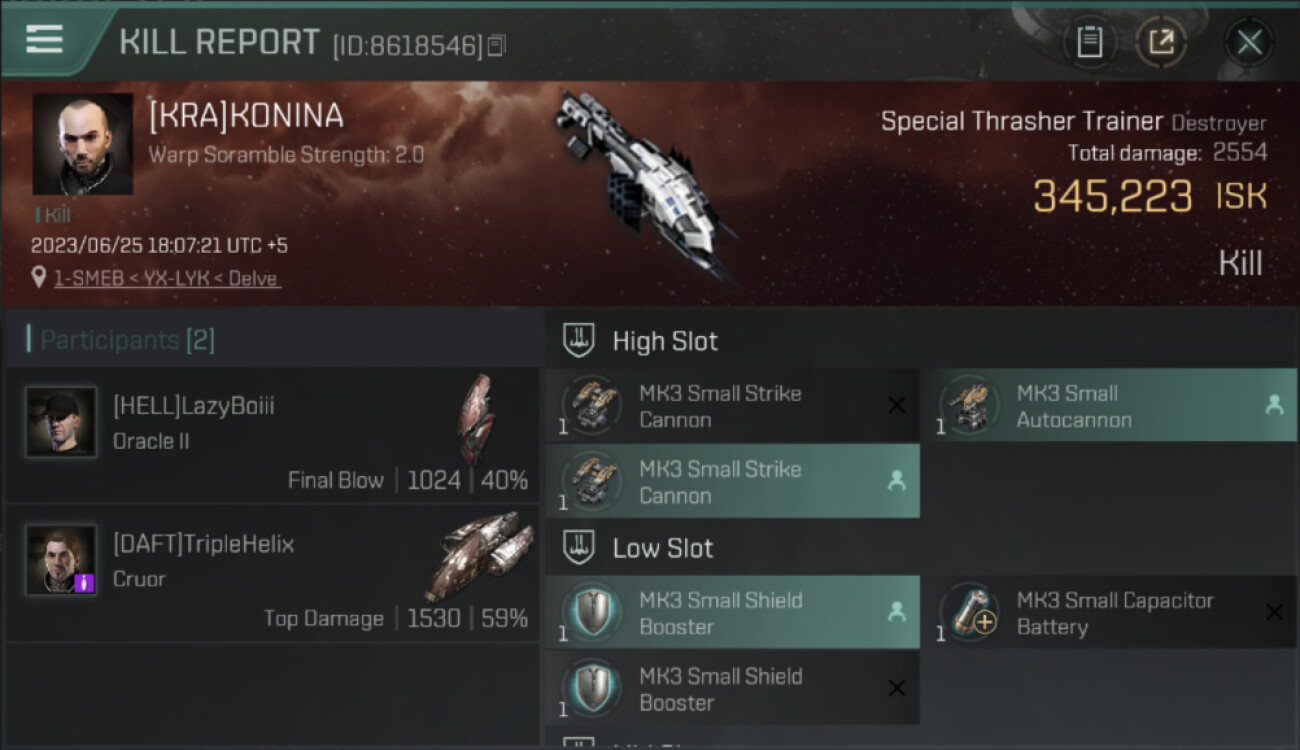Image resolution: width=1300 pixels, height=750 pixels.
Task: Click the clipboard icon in header
Action: tap(1089, 42)
